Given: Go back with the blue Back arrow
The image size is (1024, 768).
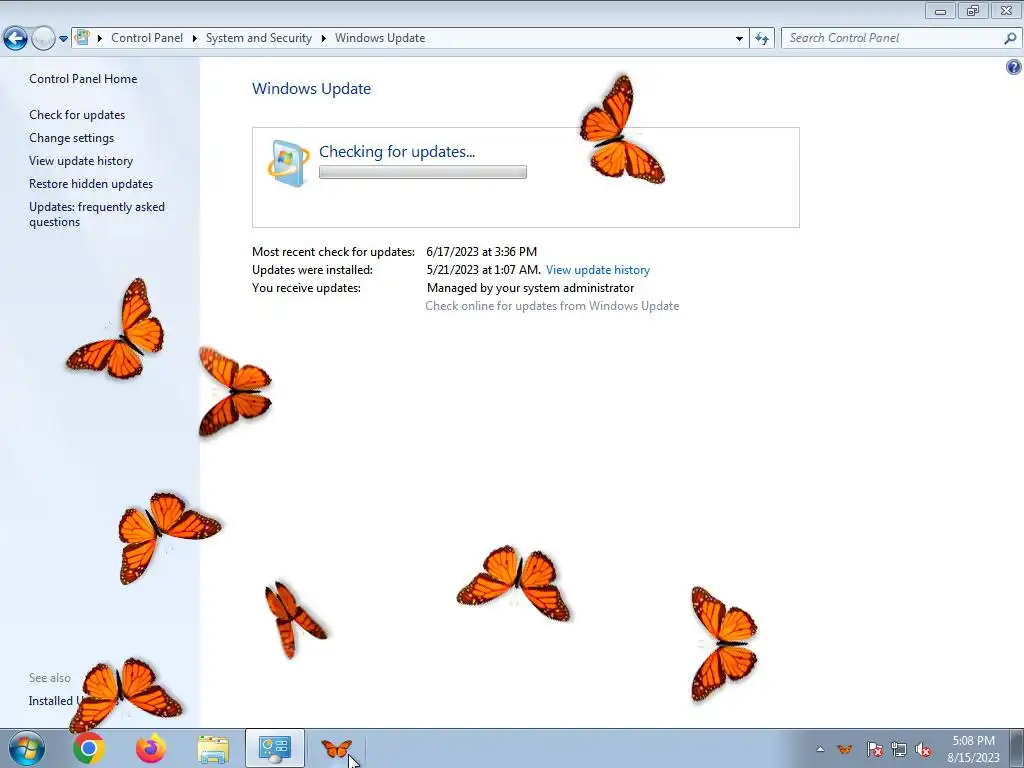Looking at the screenshot, I should click(15, 39).
